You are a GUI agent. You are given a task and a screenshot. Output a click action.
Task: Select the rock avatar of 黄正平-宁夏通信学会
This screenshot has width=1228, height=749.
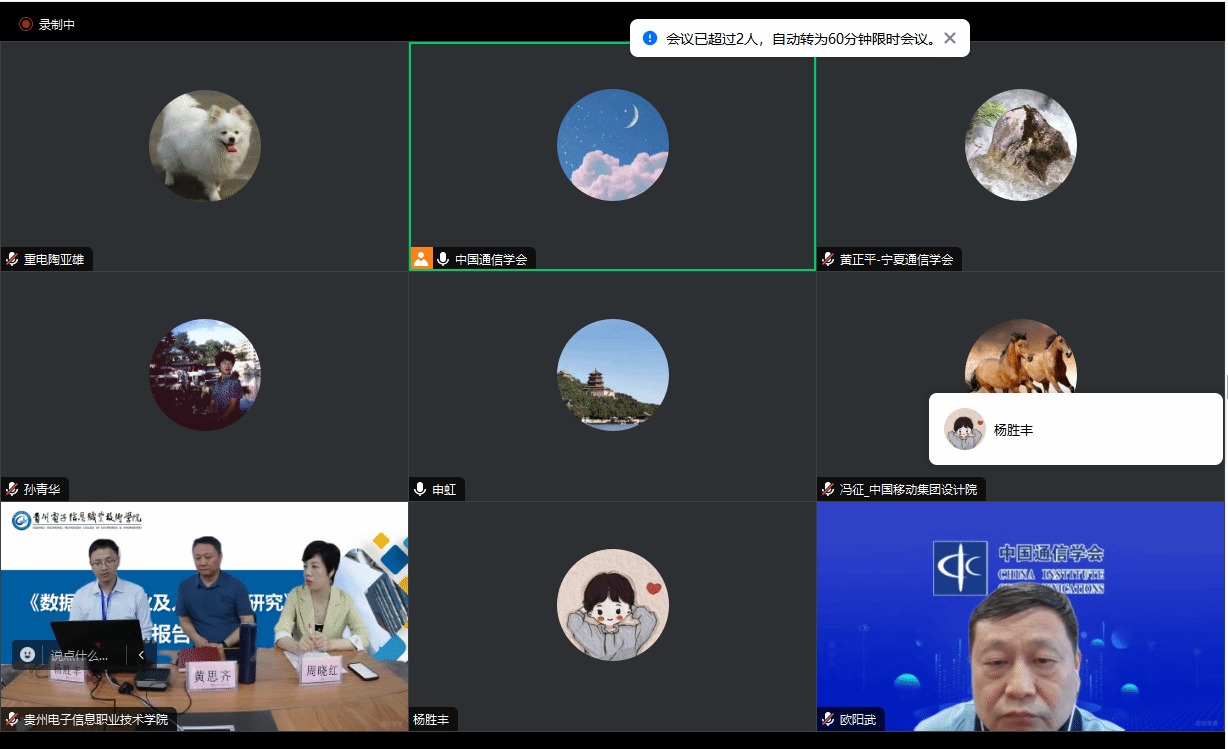pos(1020,145)
